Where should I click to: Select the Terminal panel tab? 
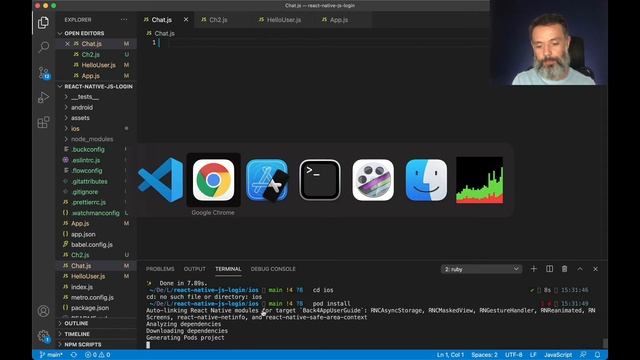(228, 269)
